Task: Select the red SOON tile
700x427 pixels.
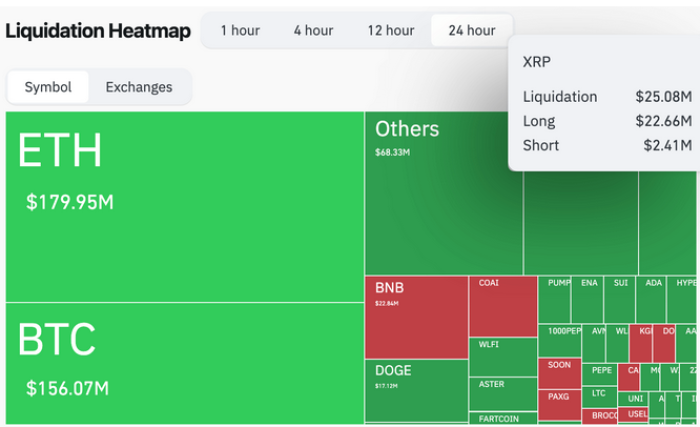Action: tap(559, 372)
